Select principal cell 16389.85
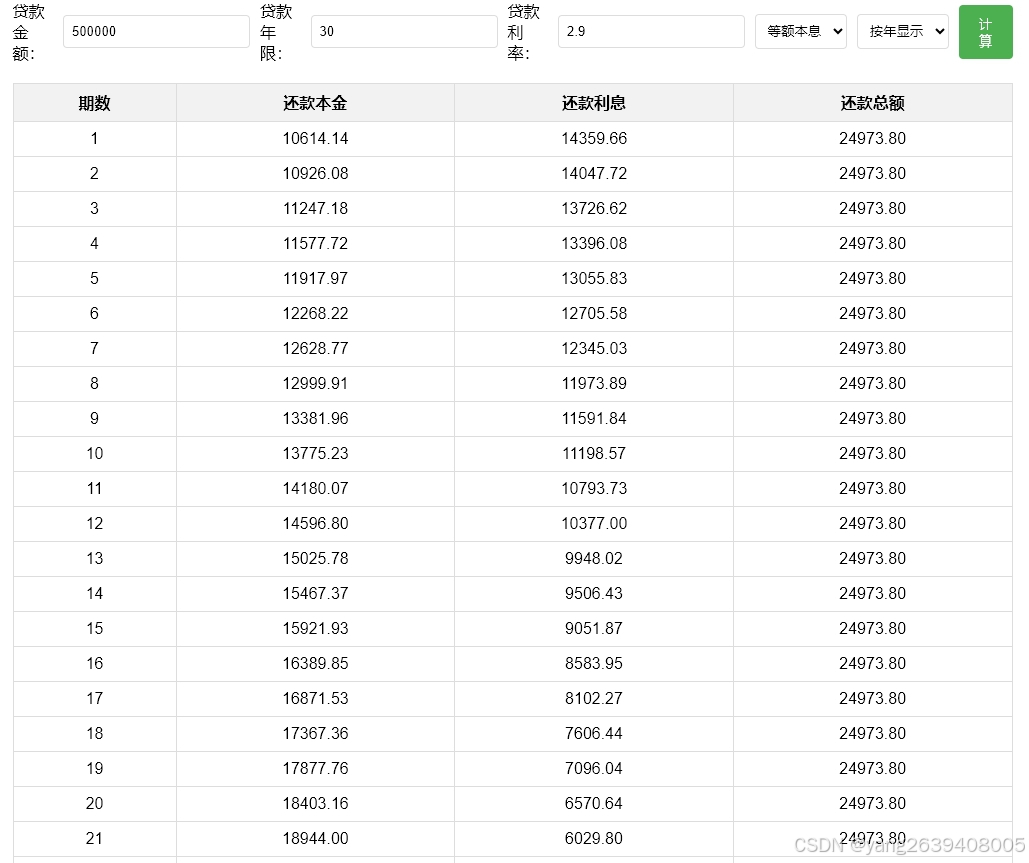Screen dimensions: 1029x863 click(x=315, y=663)
